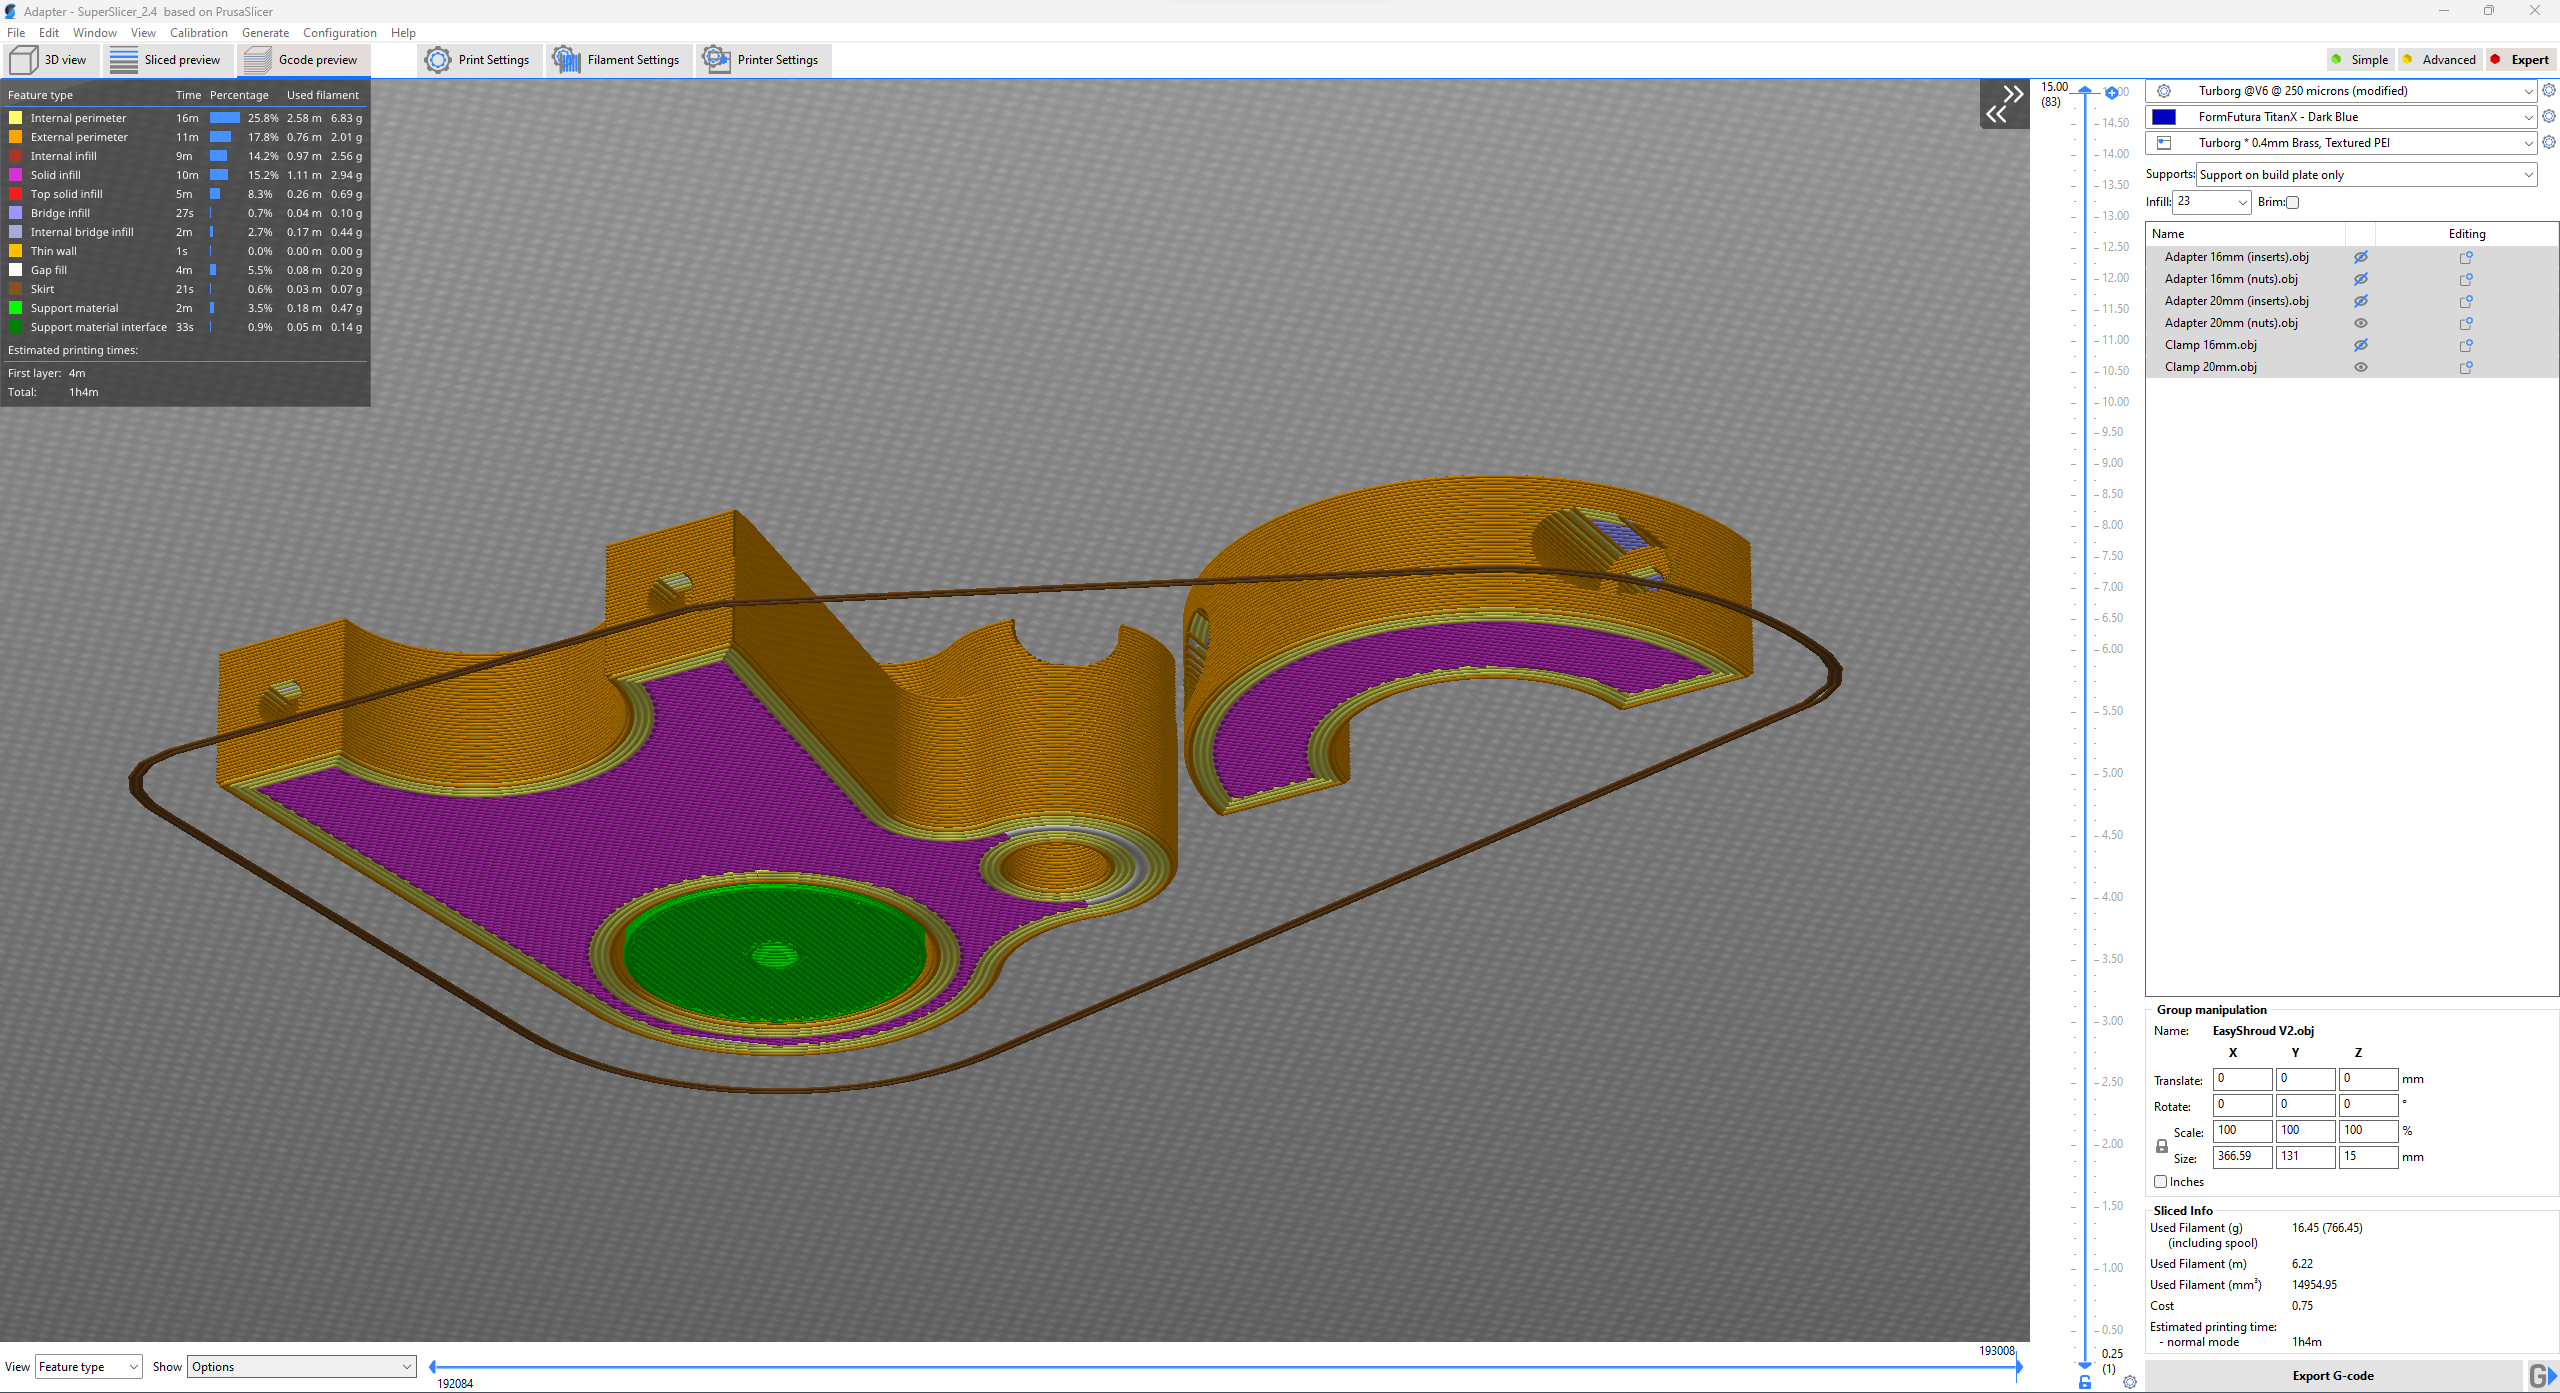Click the add color change plus icon

coord(2112,93)
